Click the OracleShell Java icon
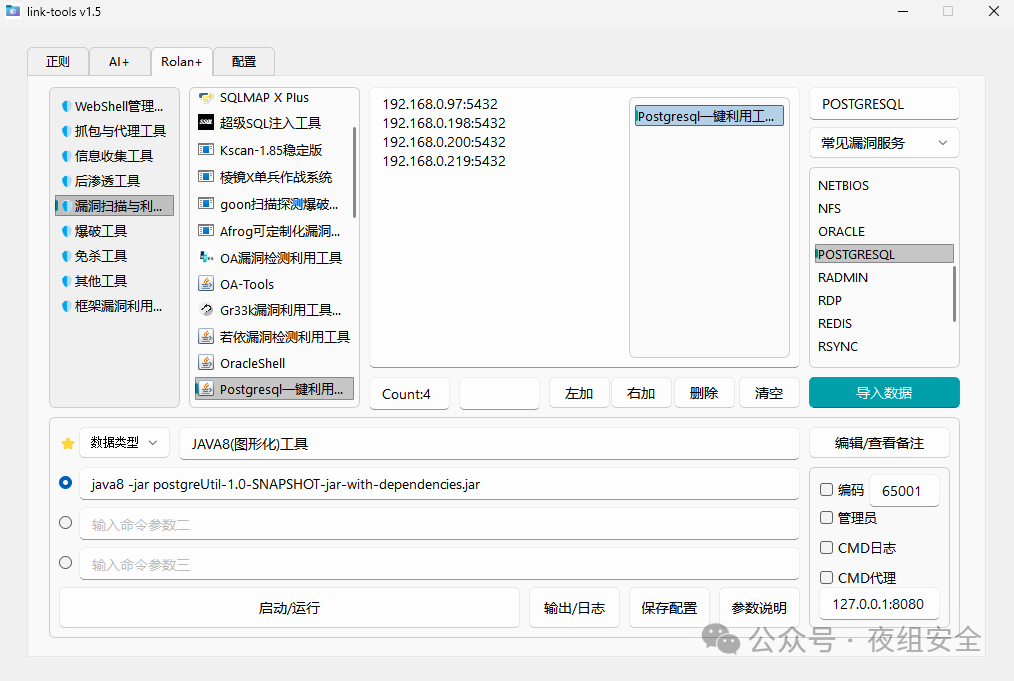 tap(206, 363)
